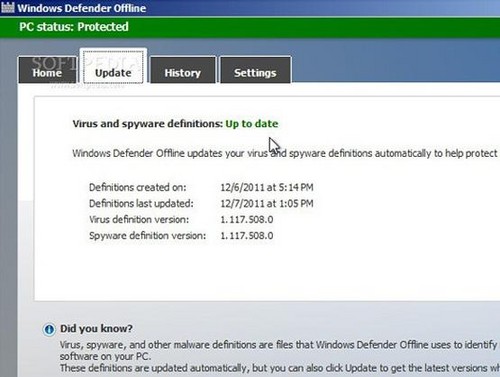Select the '12/6/2011 at 5:14 PM' created date

click(267, 187)
